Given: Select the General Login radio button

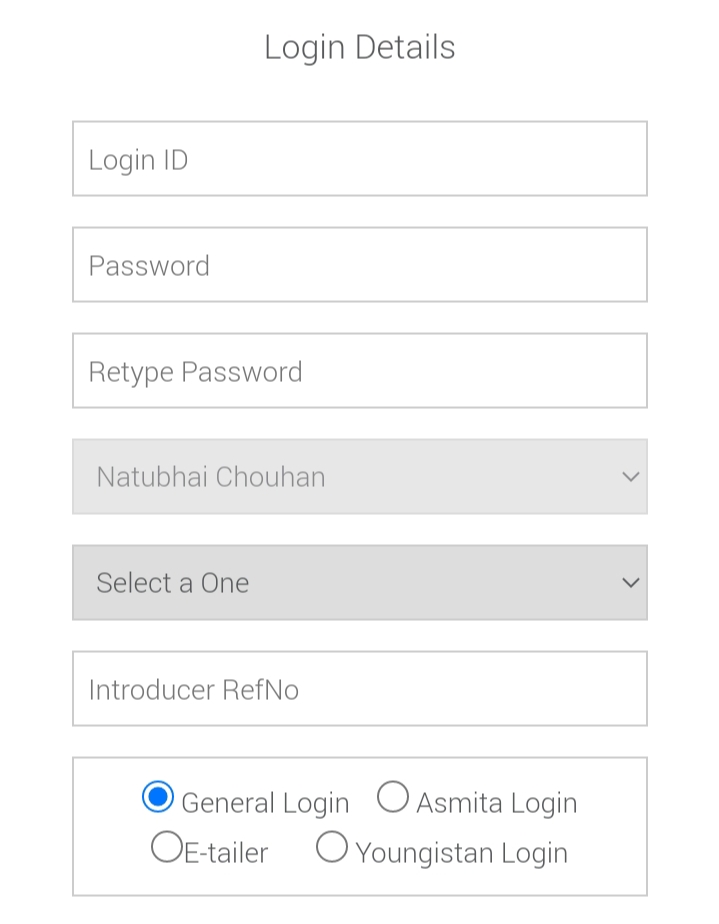Looking at the screenshot, I should click(158, 797).
